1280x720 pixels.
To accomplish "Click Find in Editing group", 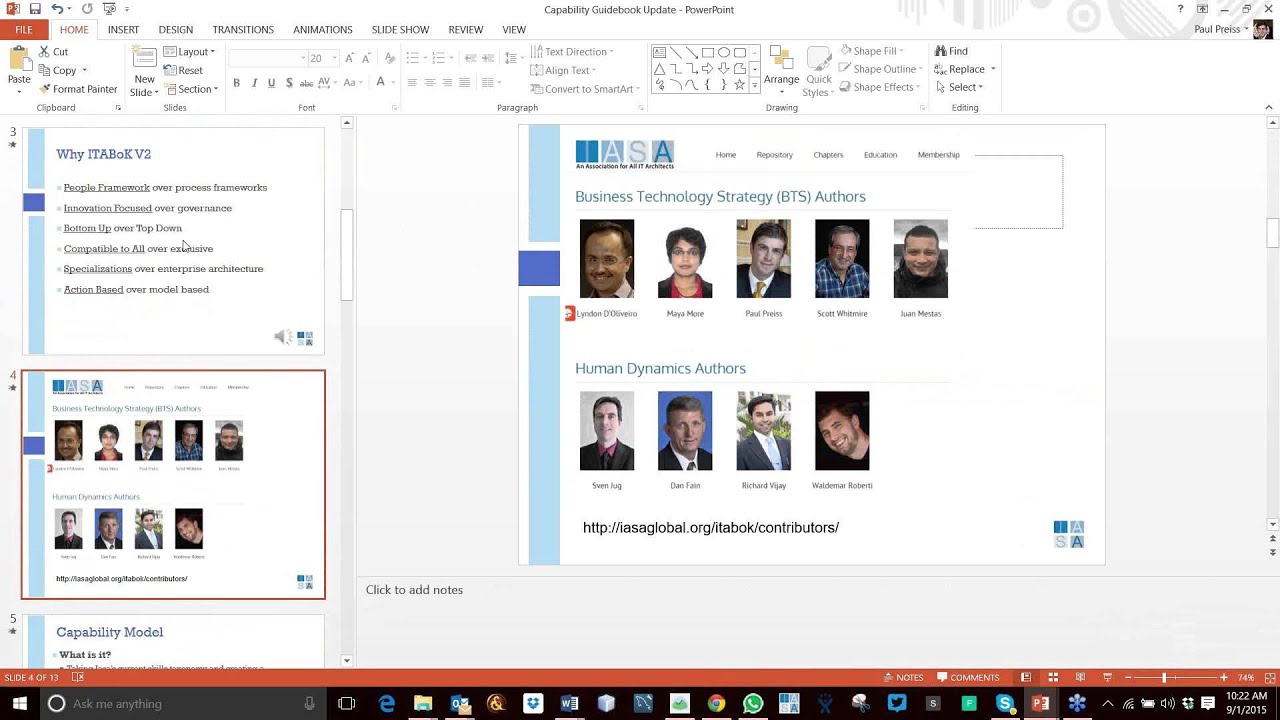I will 951,51.
